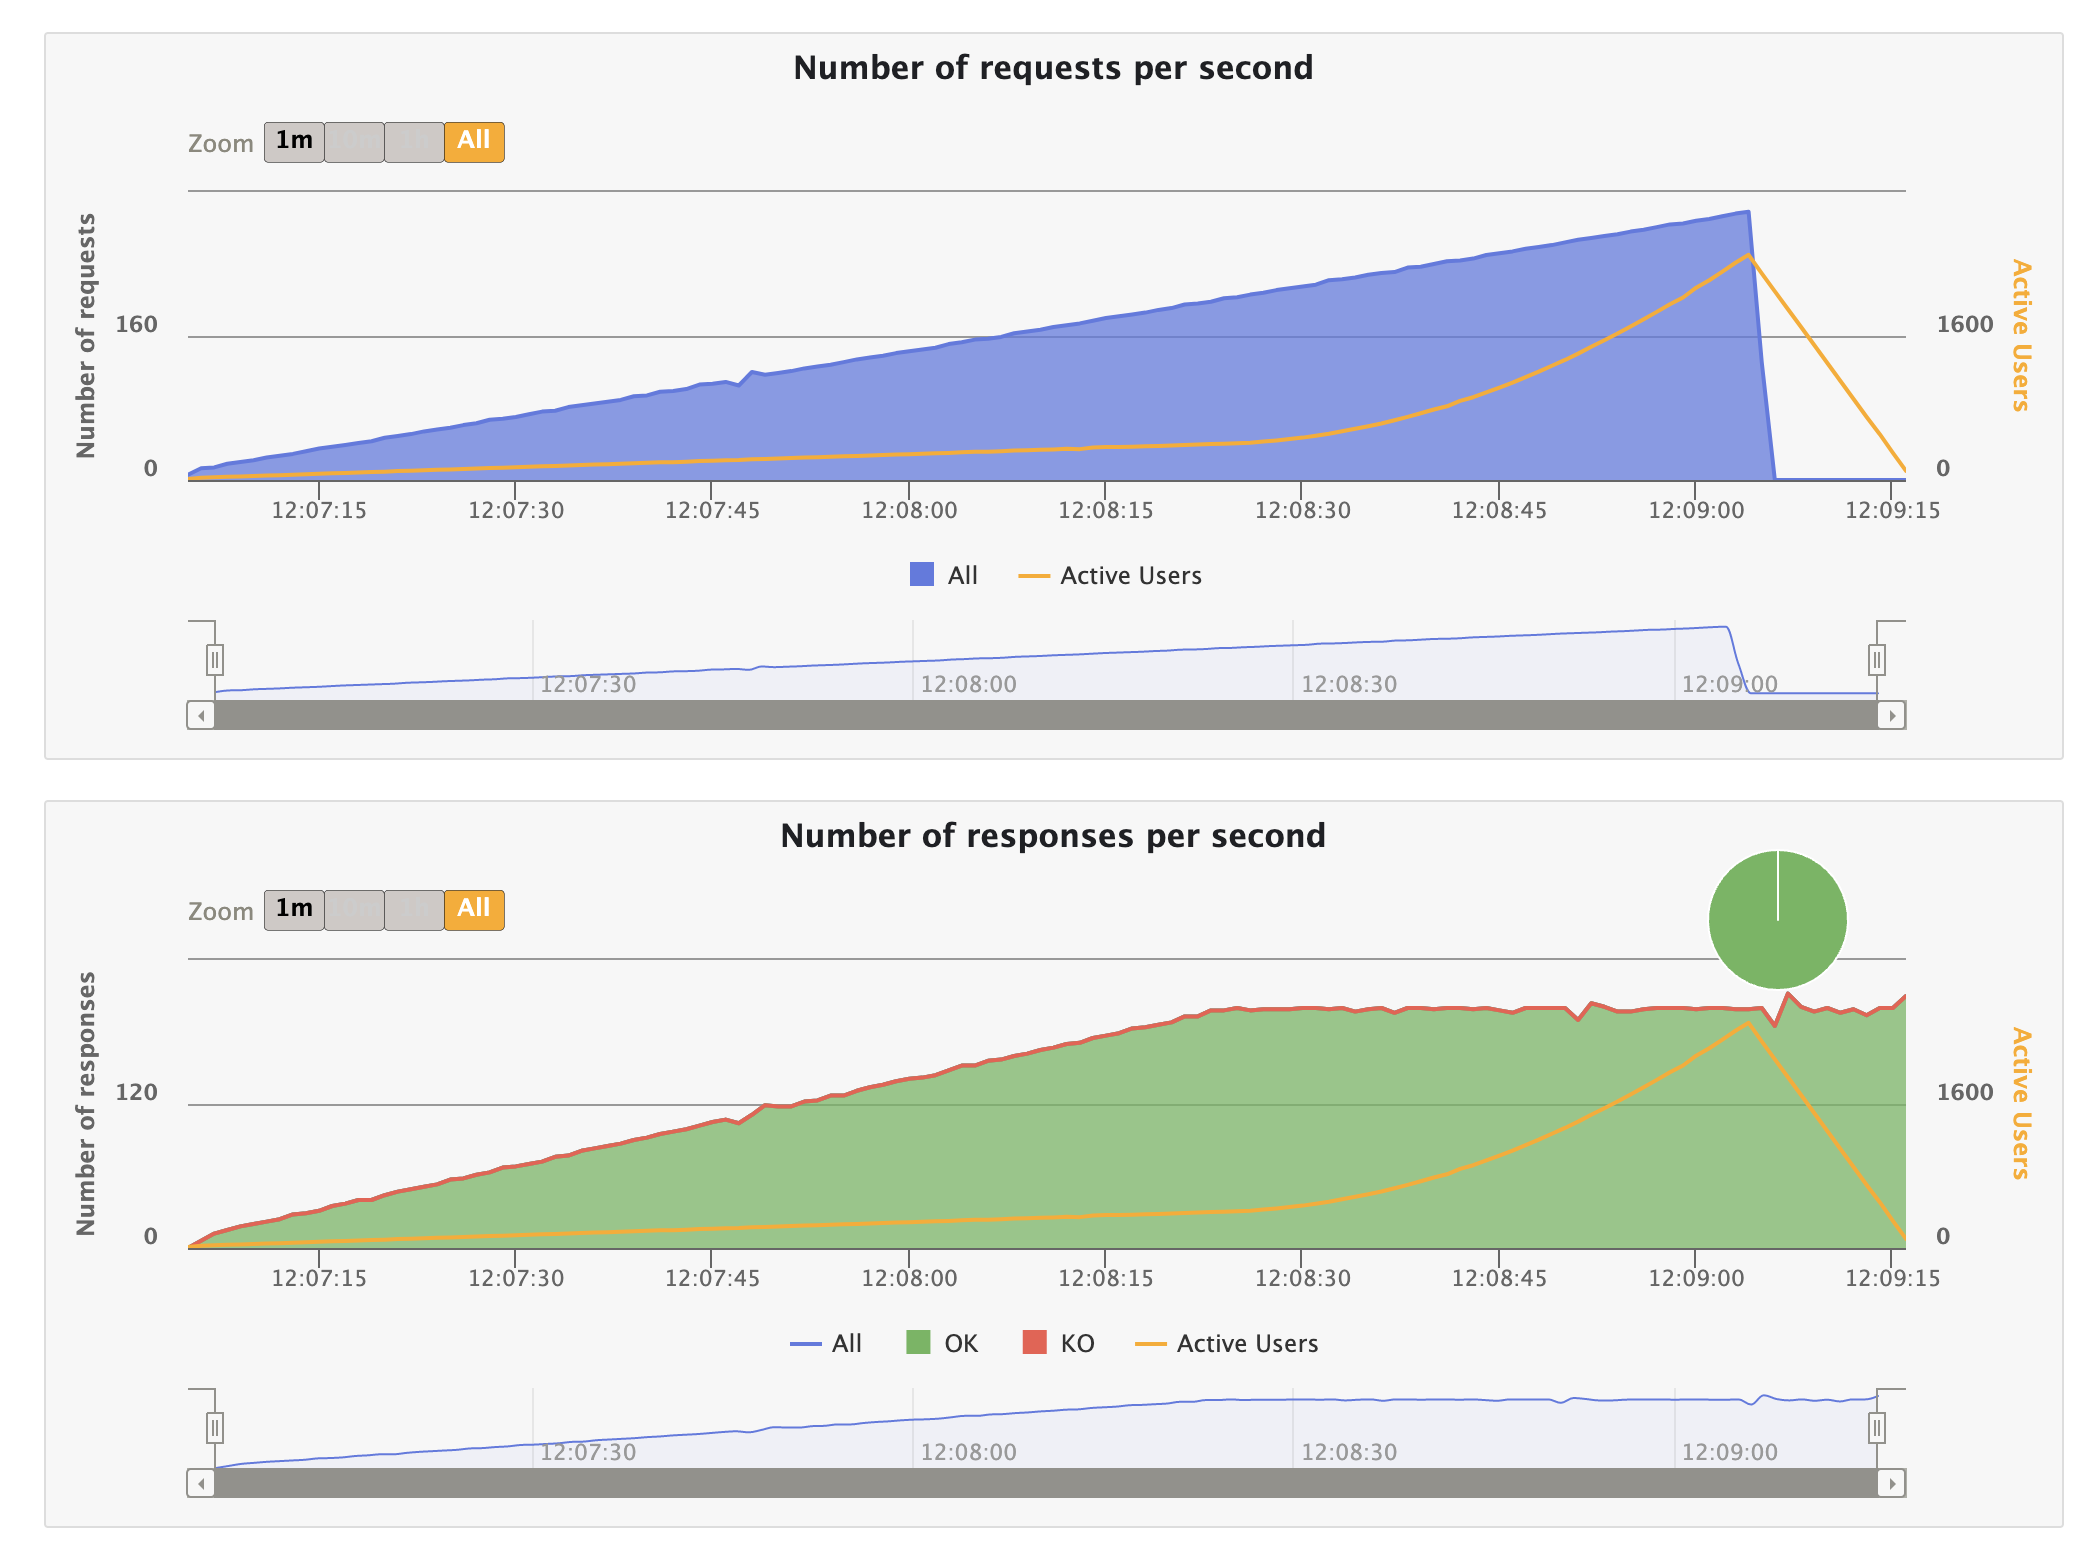Click left scroll arrow under requests chart

(202, 716)
